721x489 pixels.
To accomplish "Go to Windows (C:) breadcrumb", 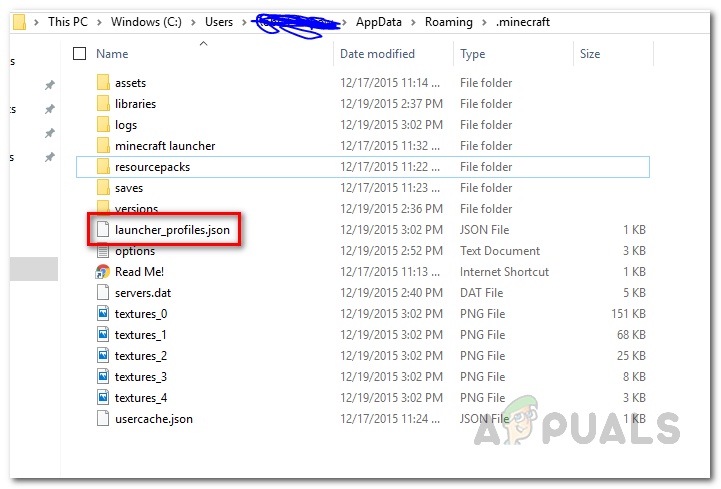I will [146, 22].
